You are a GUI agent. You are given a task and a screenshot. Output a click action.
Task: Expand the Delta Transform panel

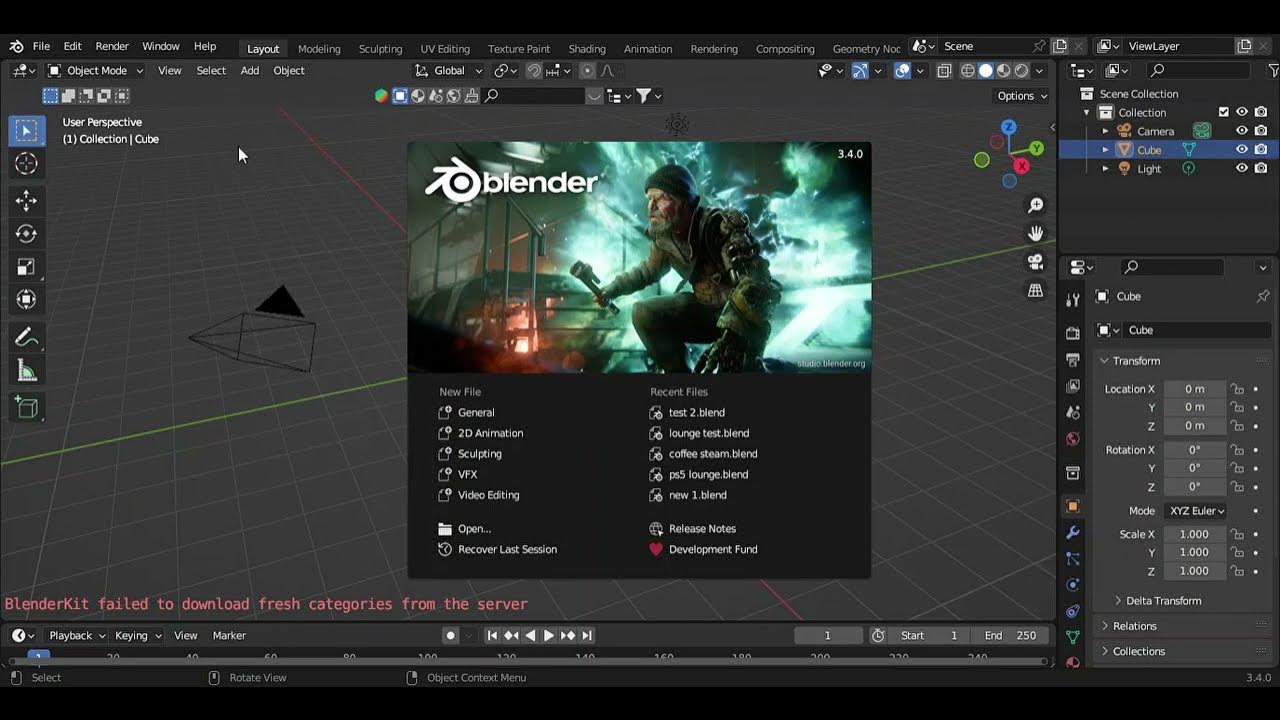click(x=1163, y=601)
